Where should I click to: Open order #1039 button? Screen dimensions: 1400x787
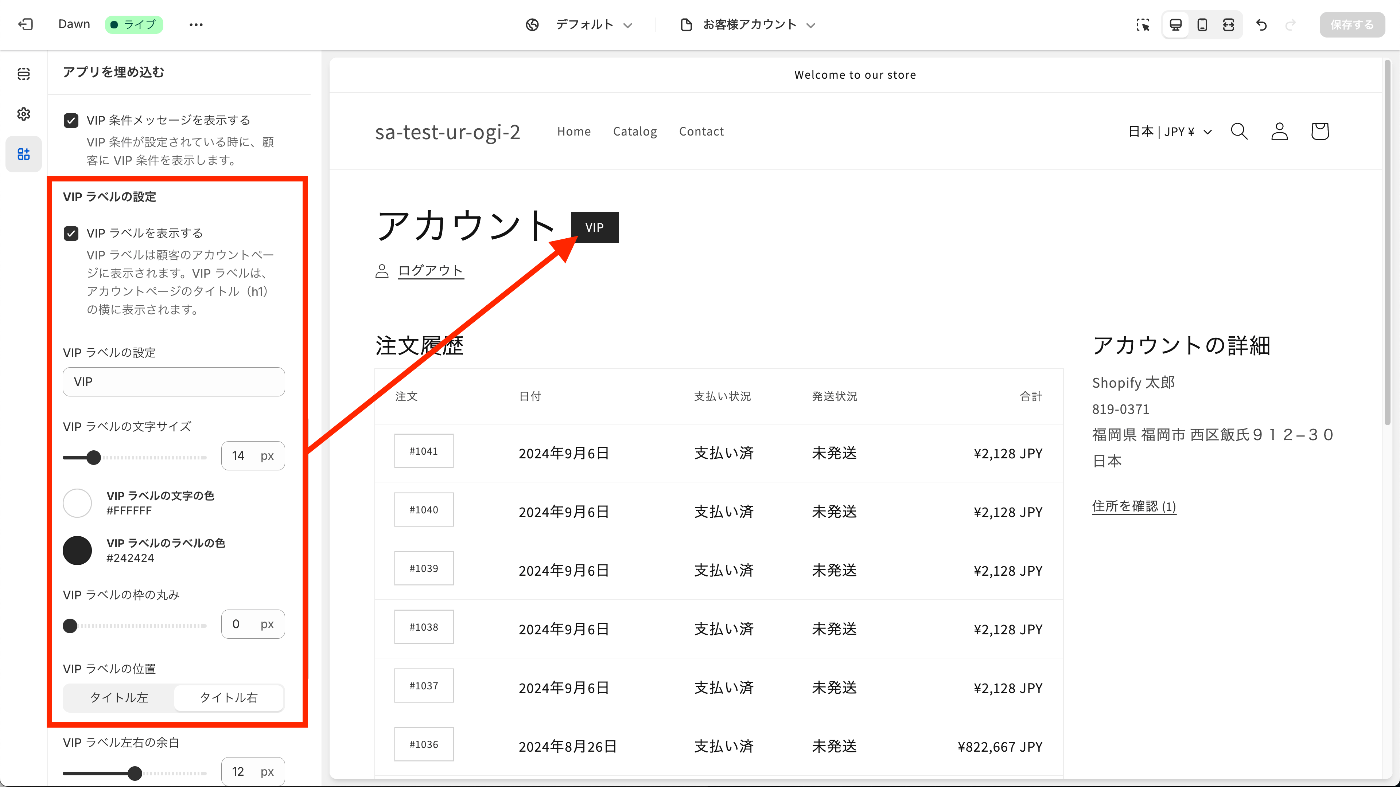tap(424, 568)
